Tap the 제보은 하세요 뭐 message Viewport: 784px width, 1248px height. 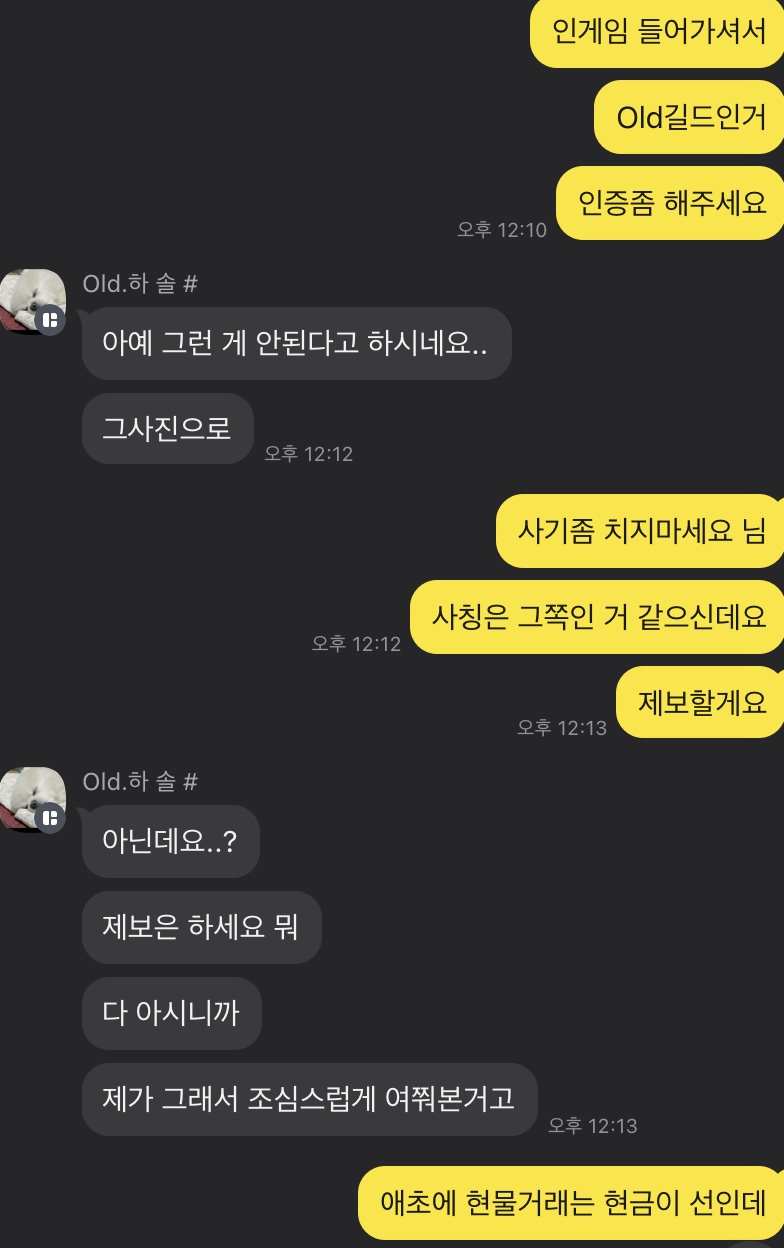tap(200, 927)
